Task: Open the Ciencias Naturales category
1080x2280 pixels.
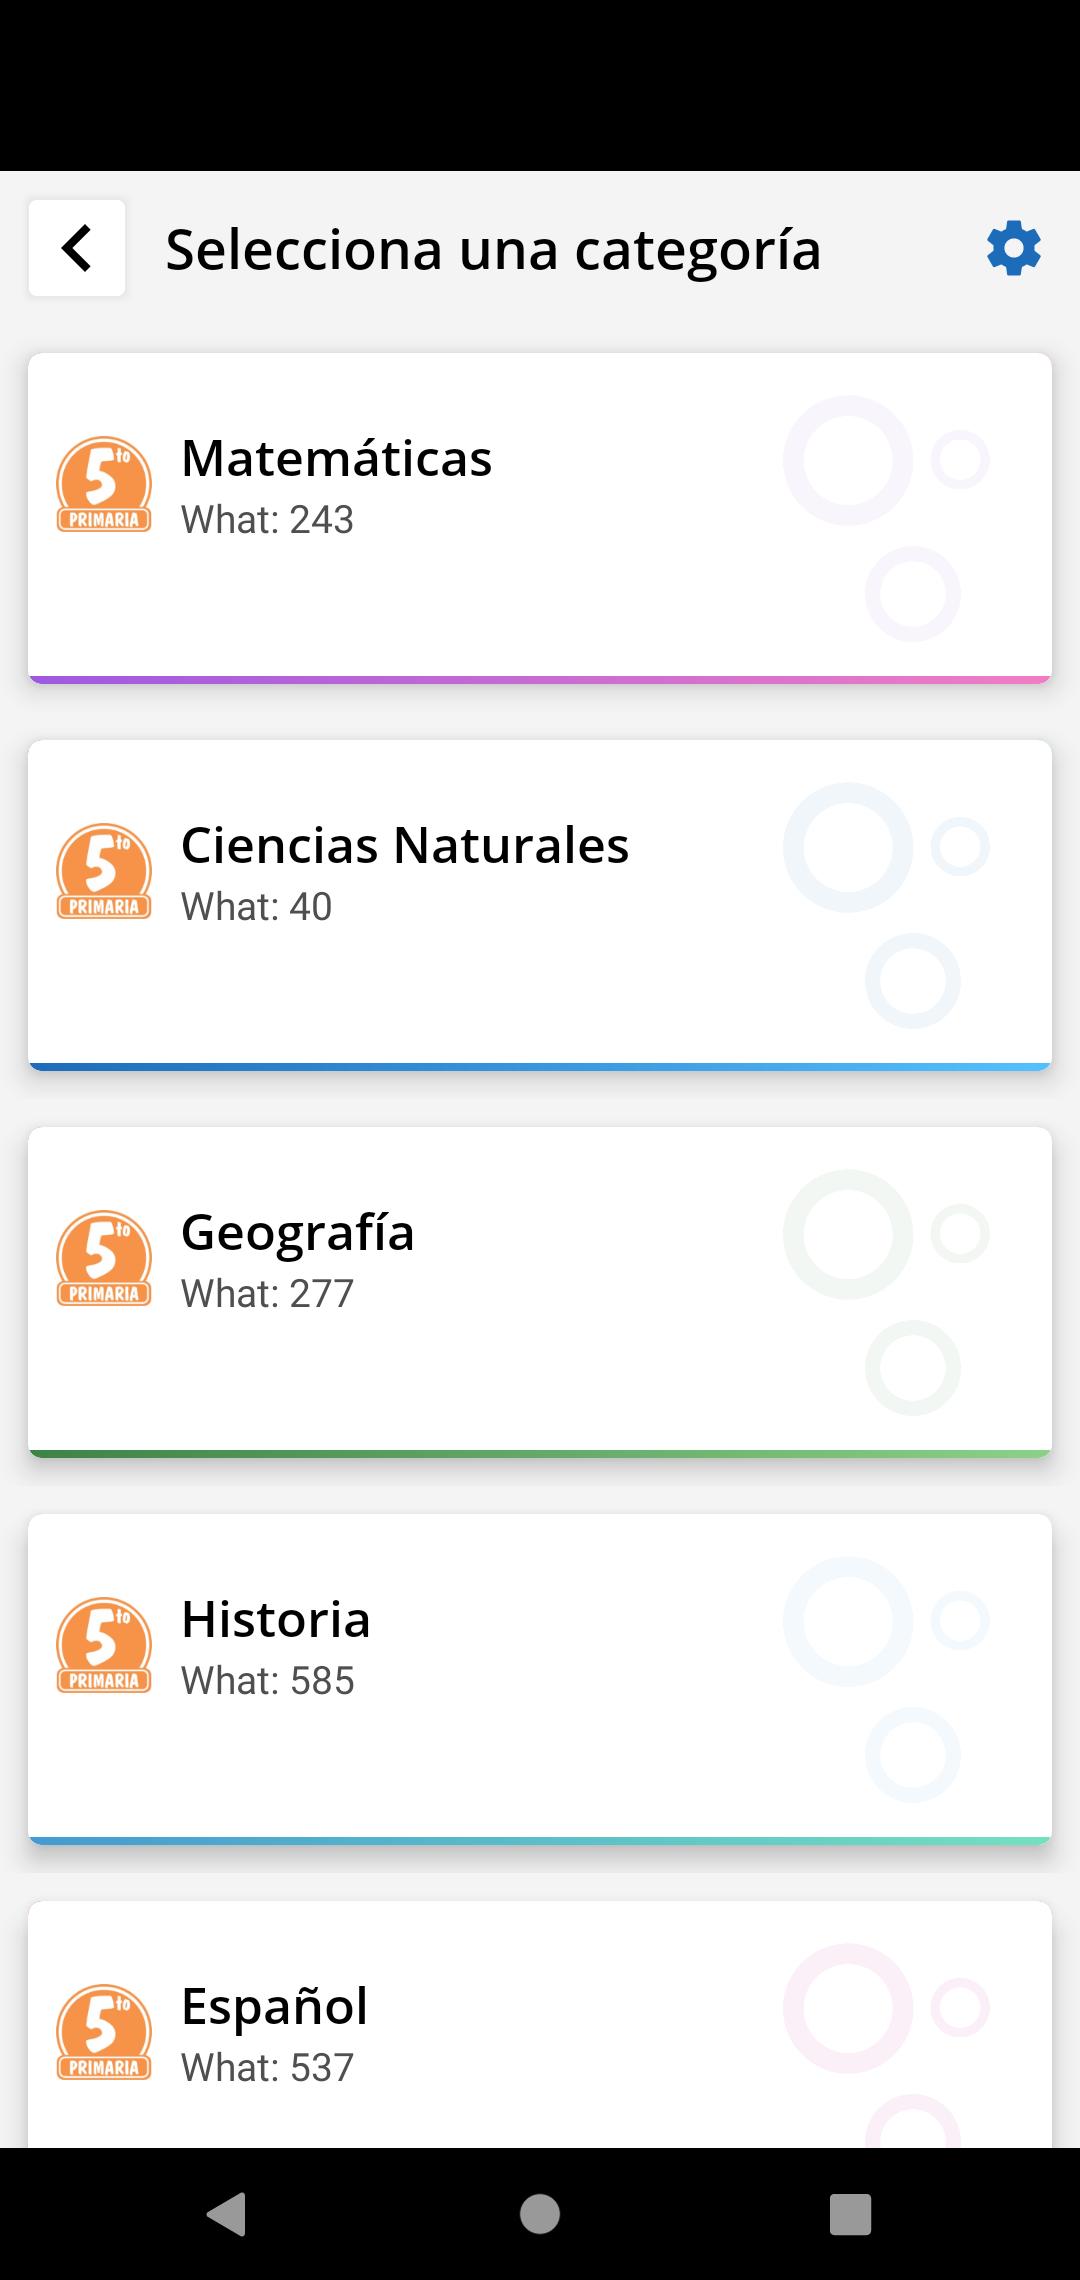Action: (x=404, y=845)
